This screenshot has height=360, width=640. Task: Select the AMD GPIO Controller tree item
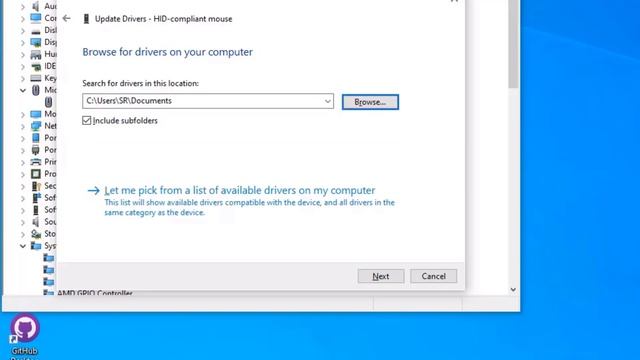[x=95, y=293]
